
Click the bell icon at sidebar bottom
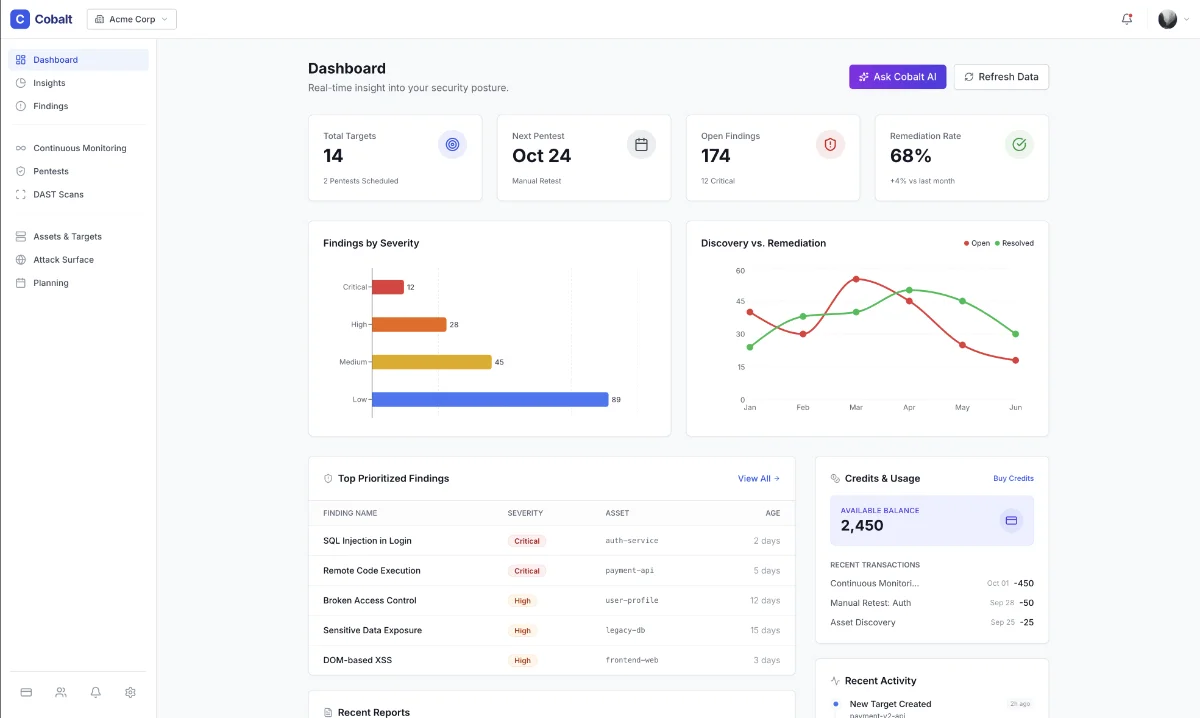(x=96, y=692)
